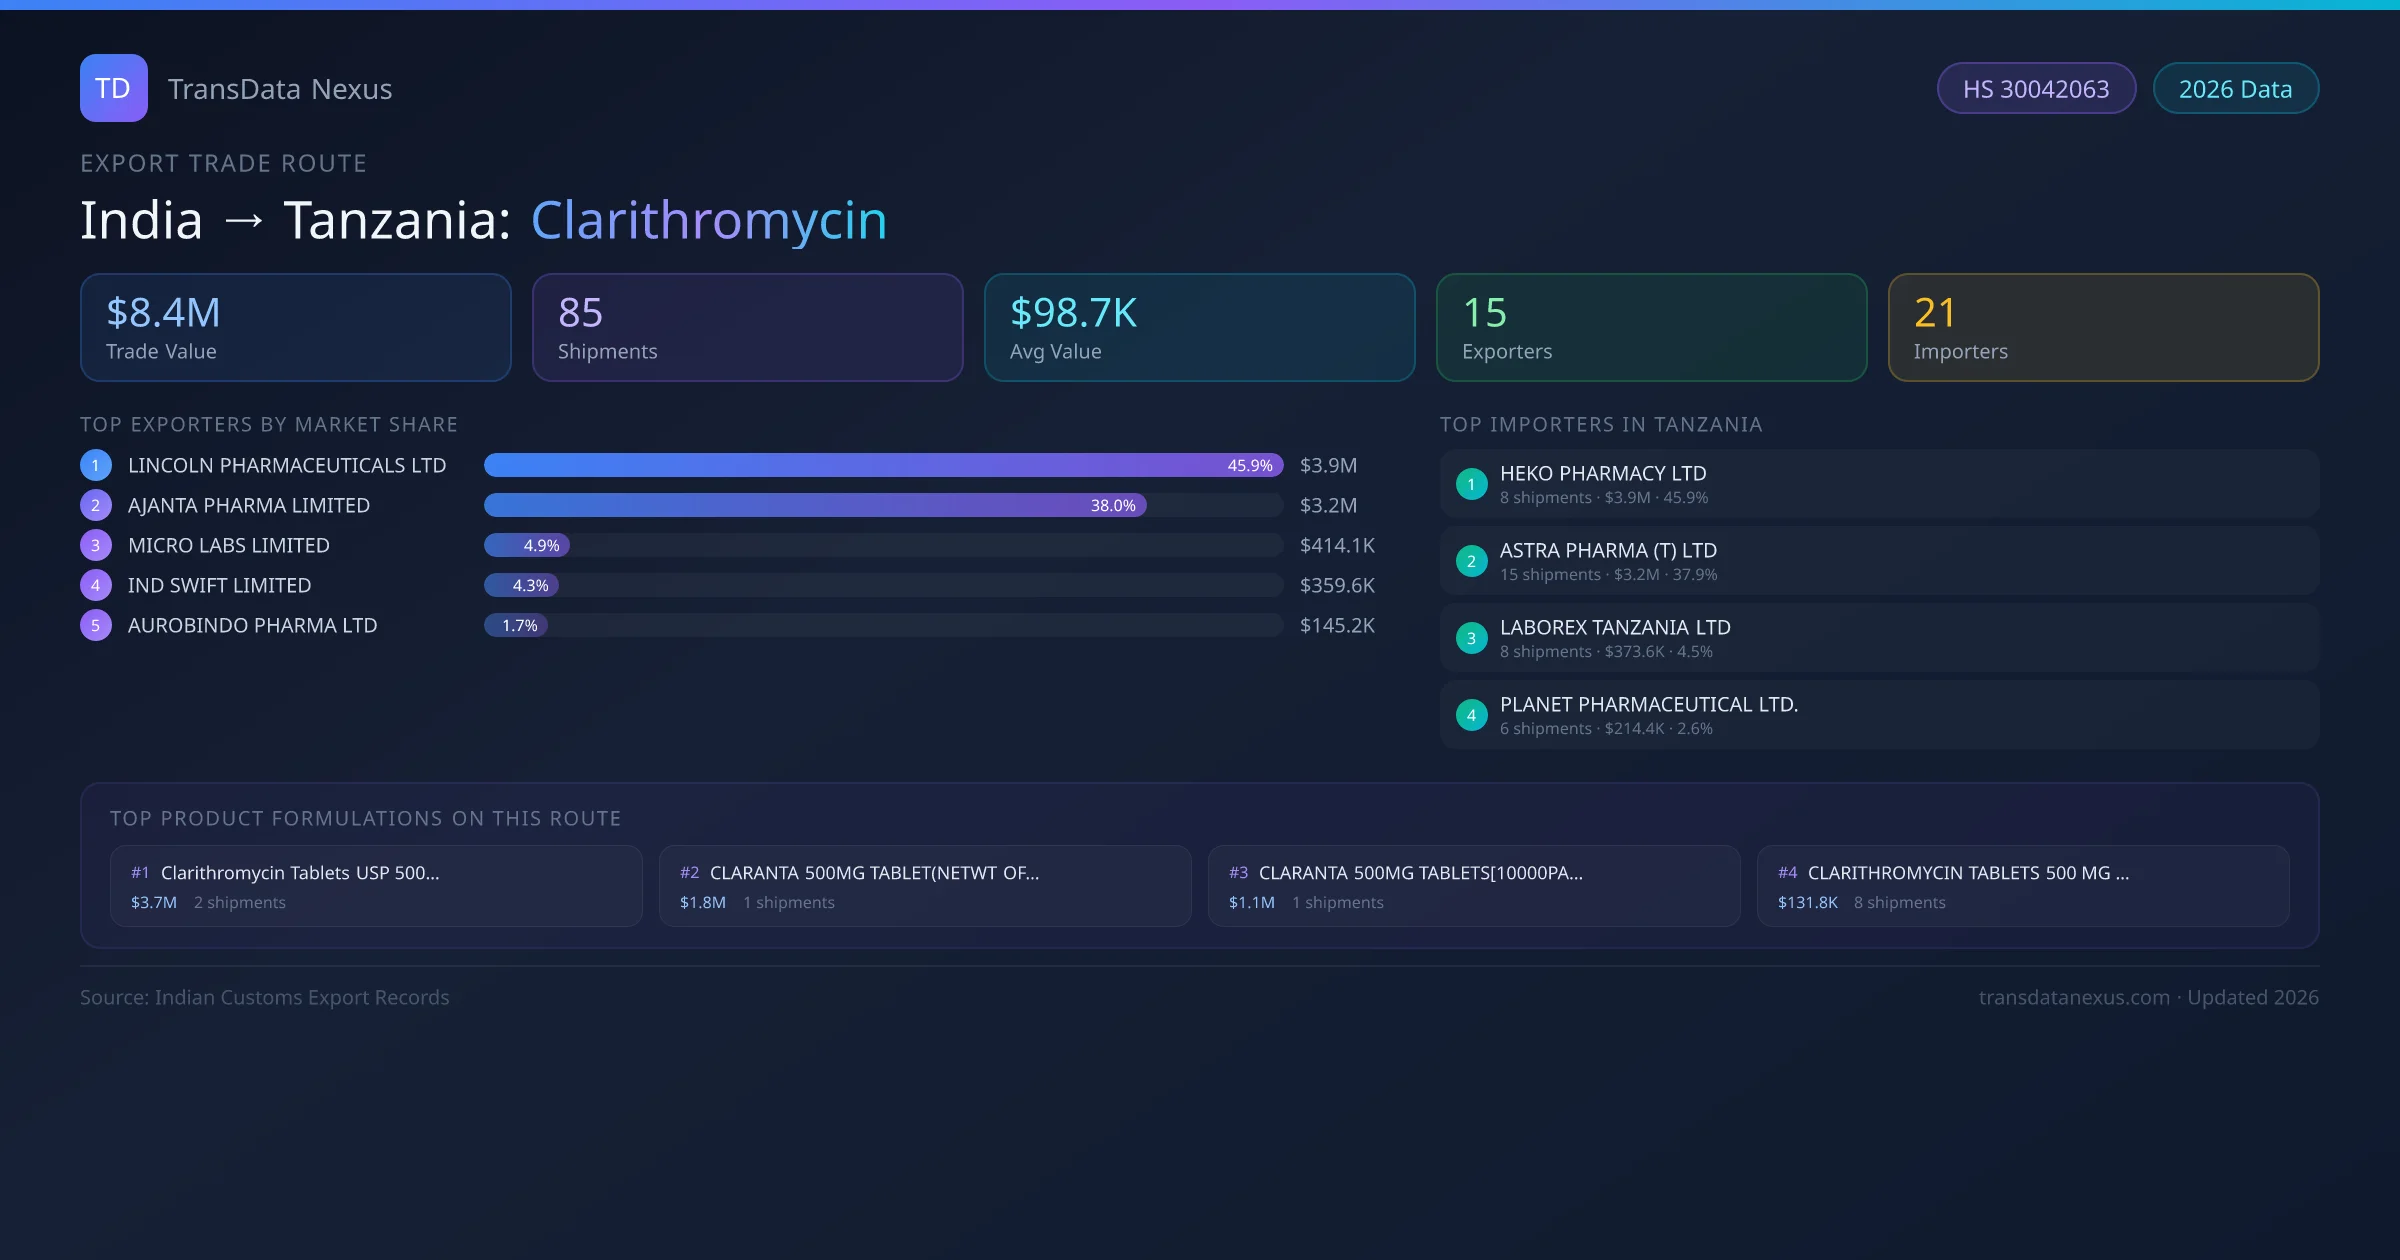Viewport: 2400px width, 1260px height.
Task: Click Lincoln Pharmaceuticals 45.9% market share bar
Action: [x=882, y=465]
